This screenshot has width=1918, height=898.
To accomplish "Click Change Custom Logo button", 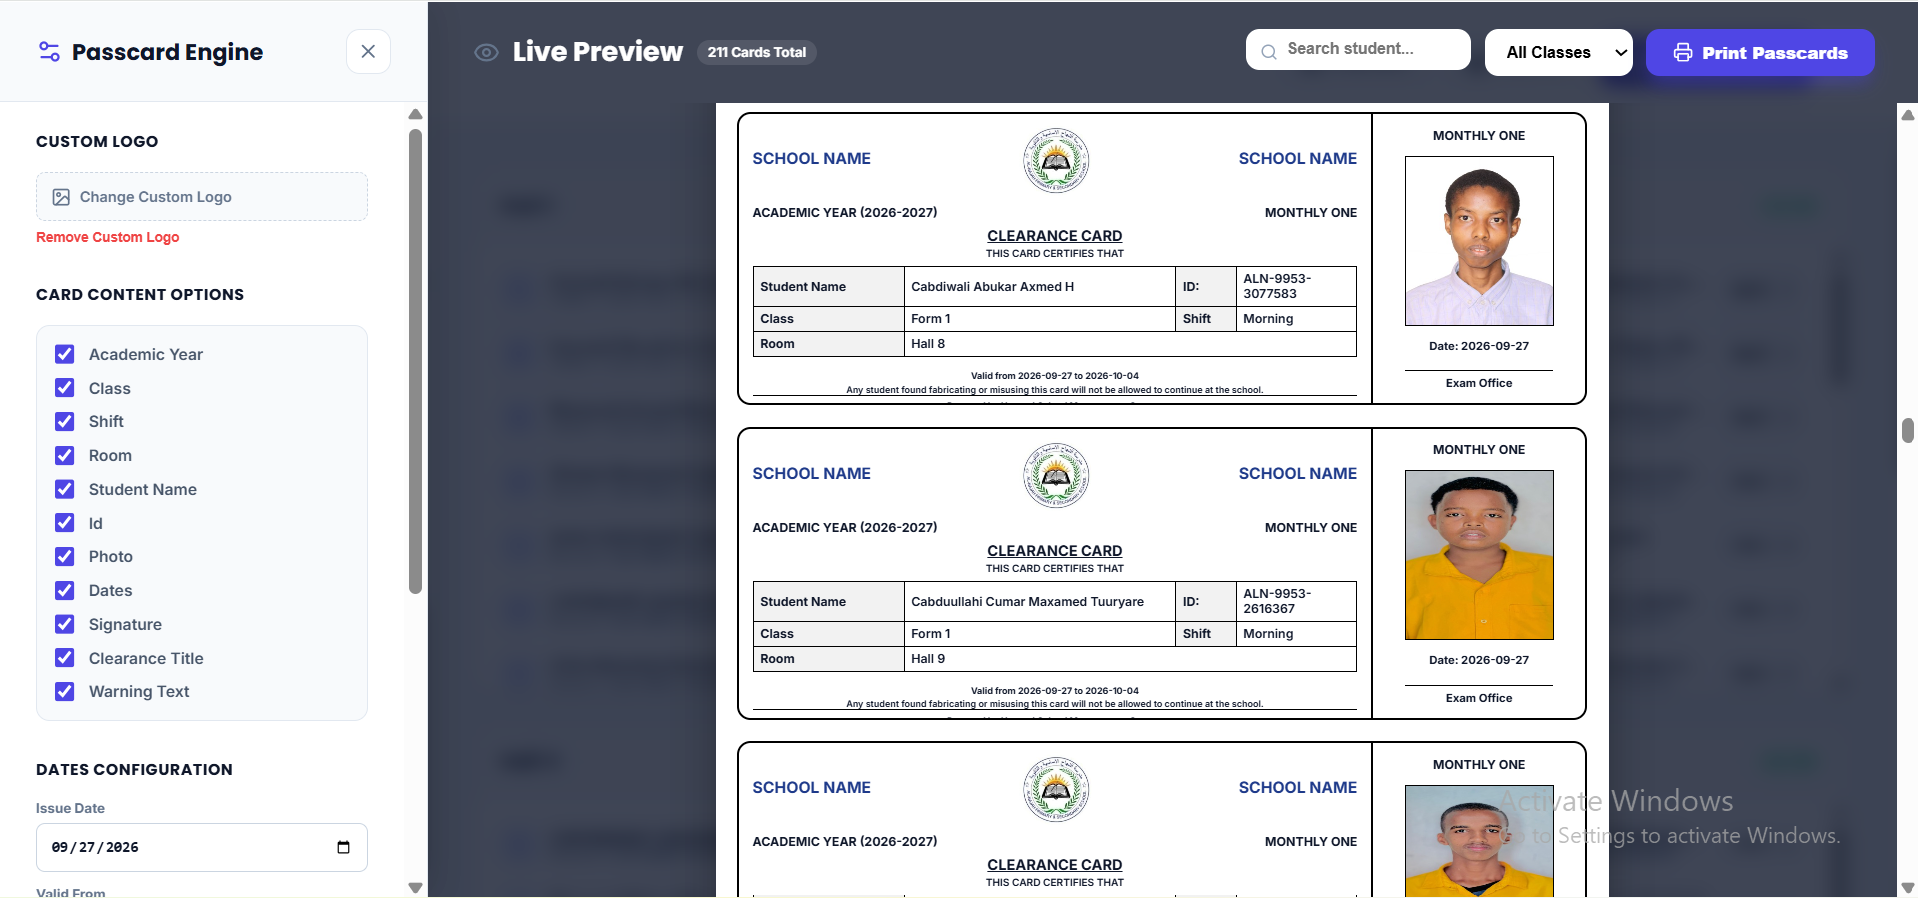I will [202, 197].
